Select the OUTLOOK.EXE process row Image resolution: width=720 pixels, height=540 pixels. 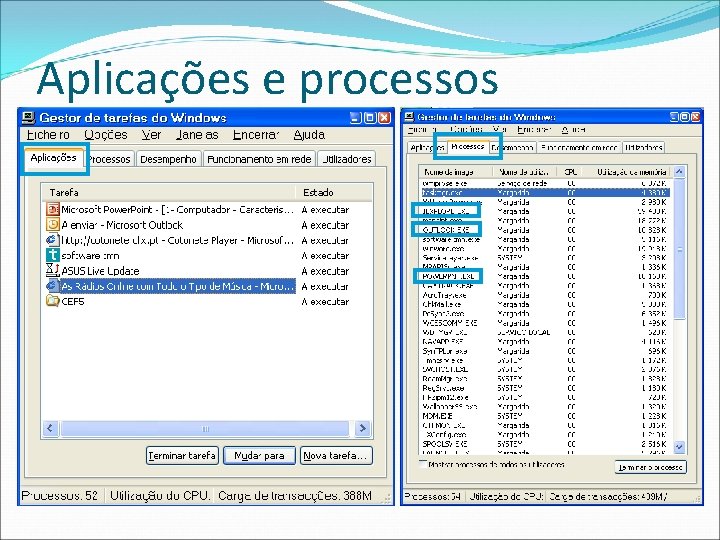click(544, 230)
